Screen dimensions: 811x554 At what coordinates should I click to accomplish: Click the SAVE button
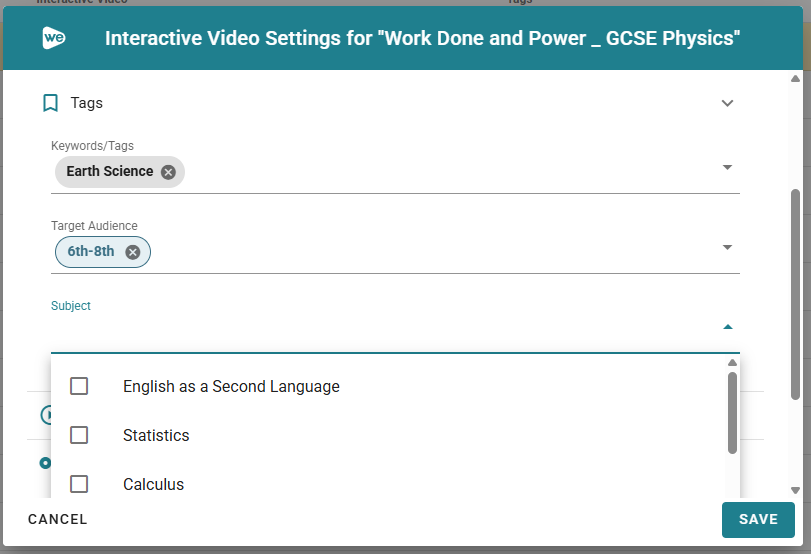point(758,520)
